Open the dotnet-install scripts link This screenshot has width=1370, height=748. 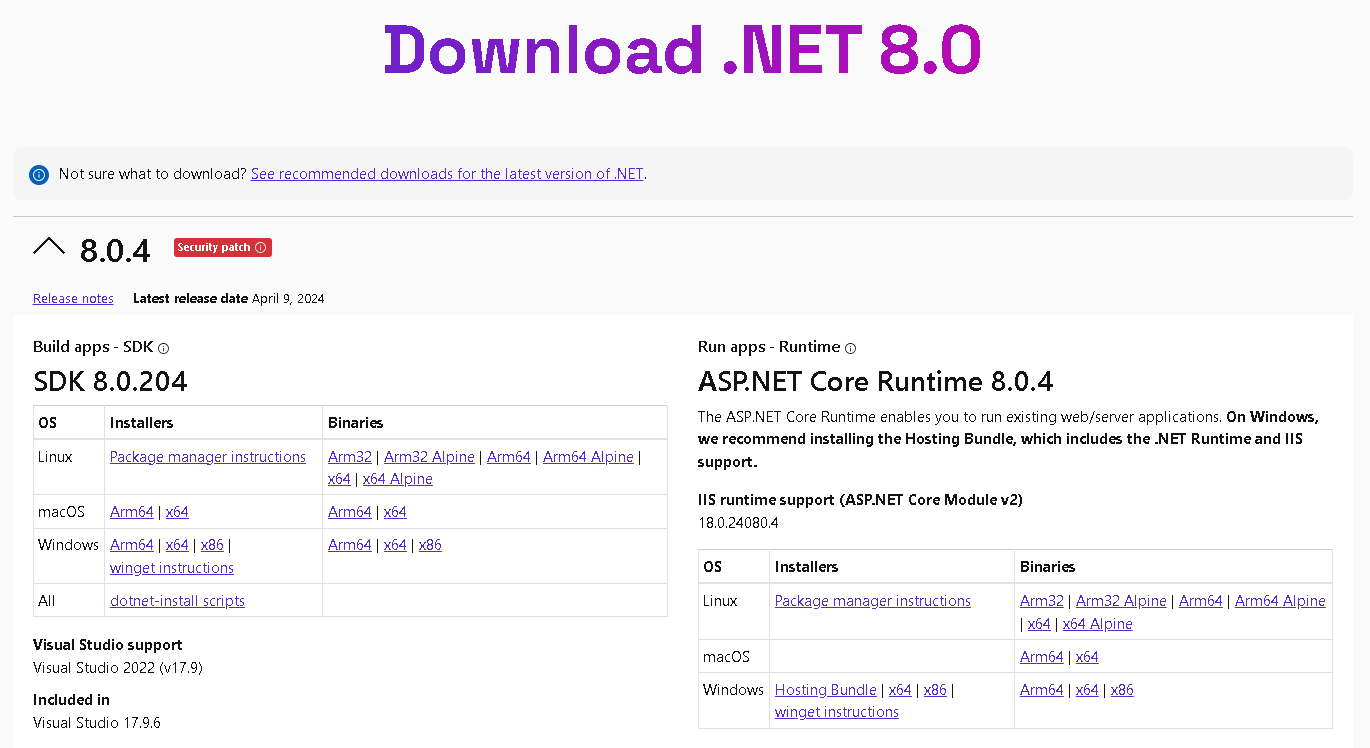[177, 601]
